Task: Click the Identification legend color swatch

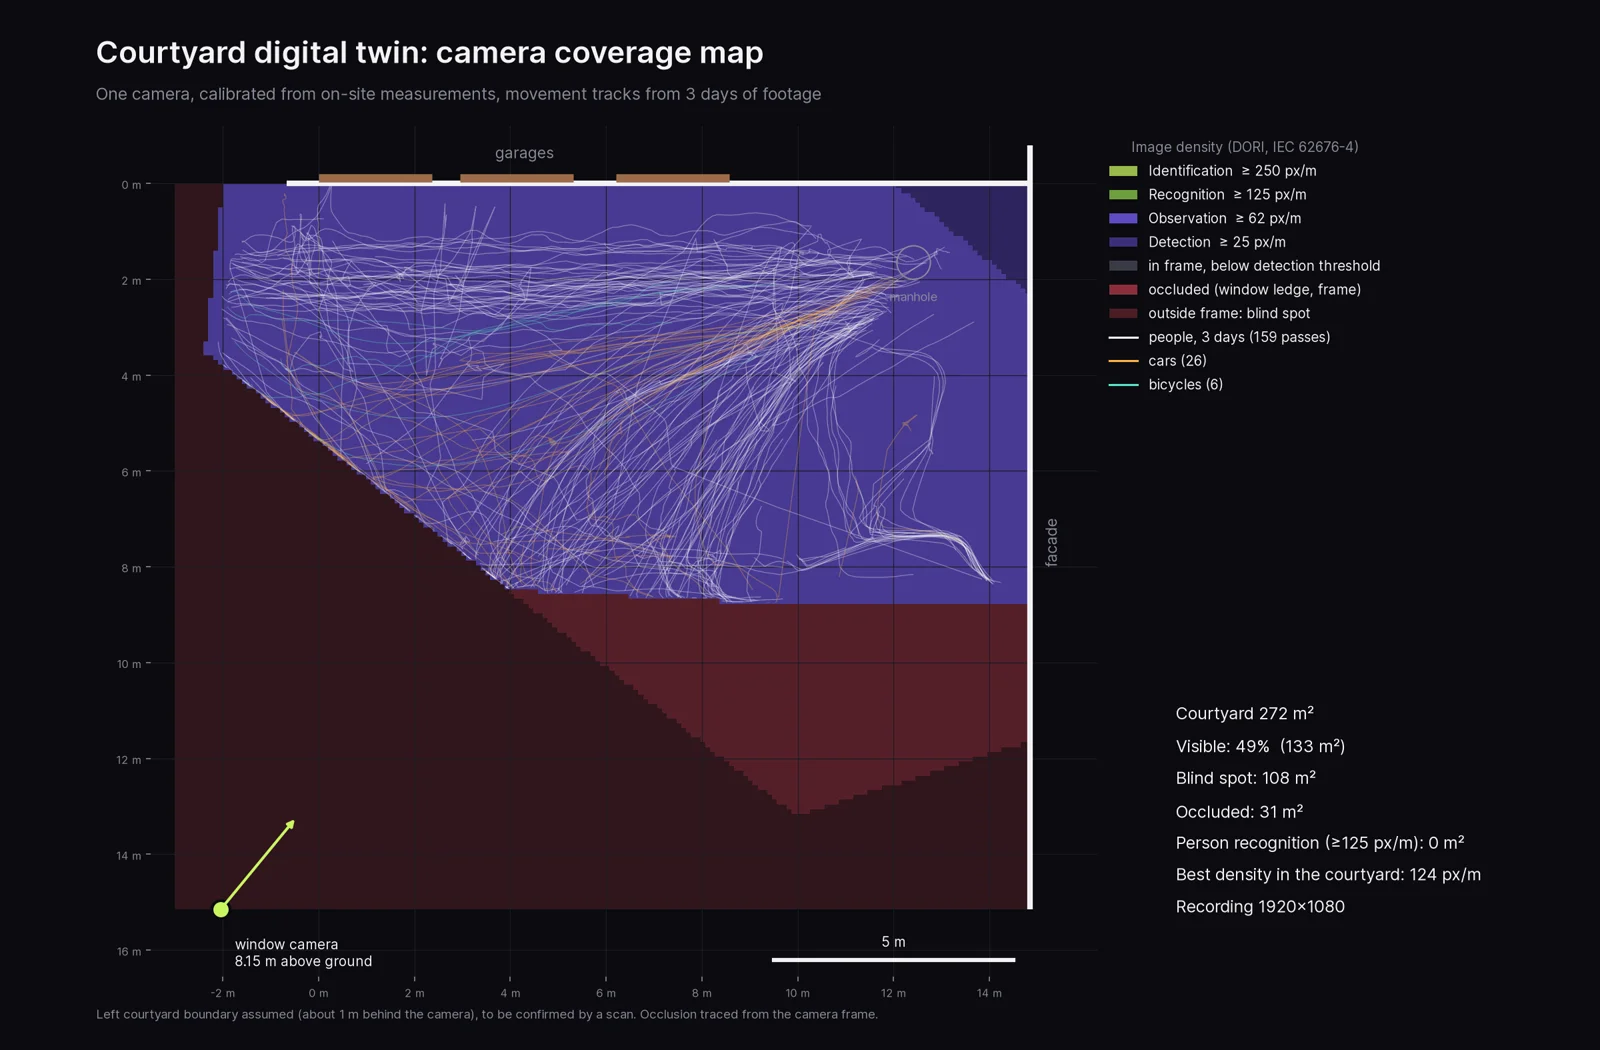Action: pyautogui.click(x=1123, y=171)
